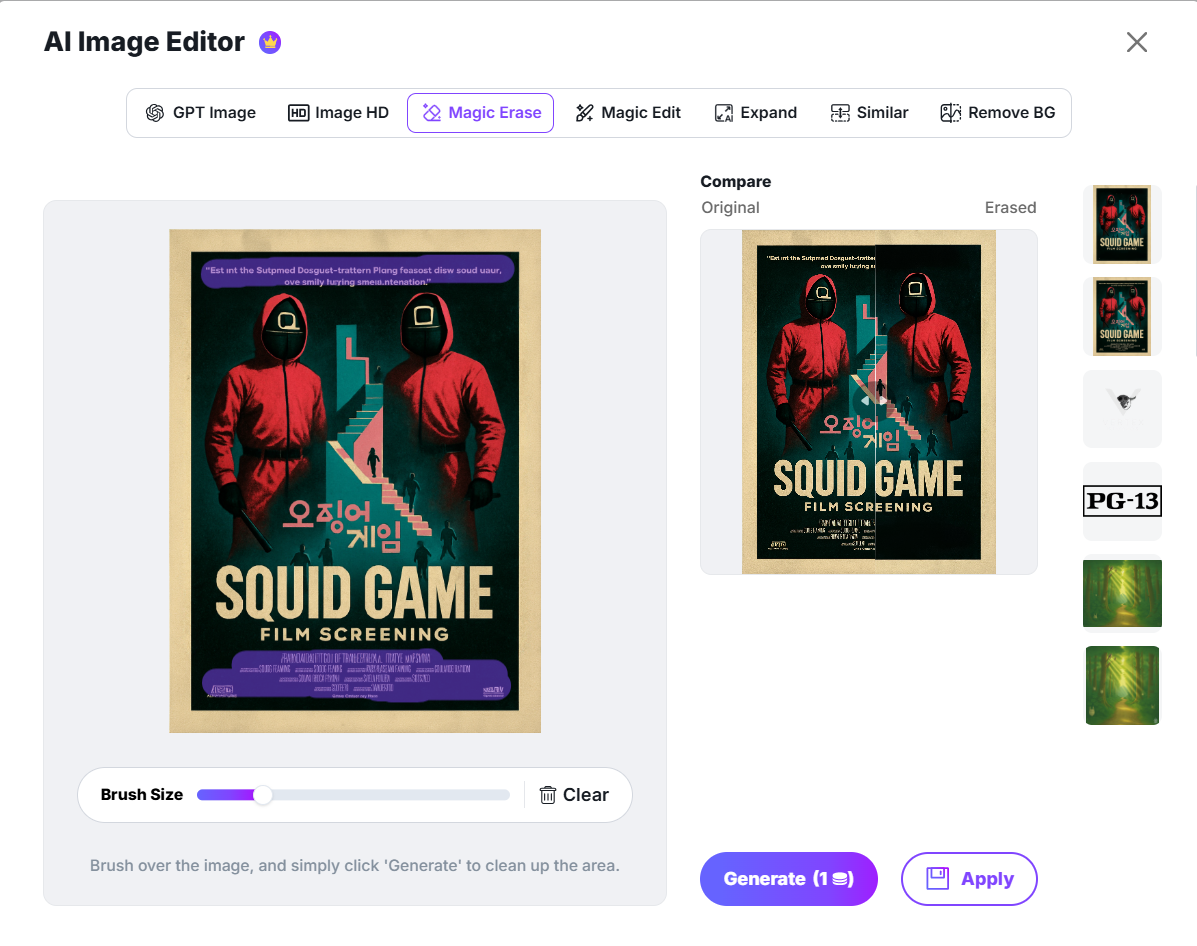1197x946 pixels.
Task: Open the Similar tab
Action: tap(870, 113)
